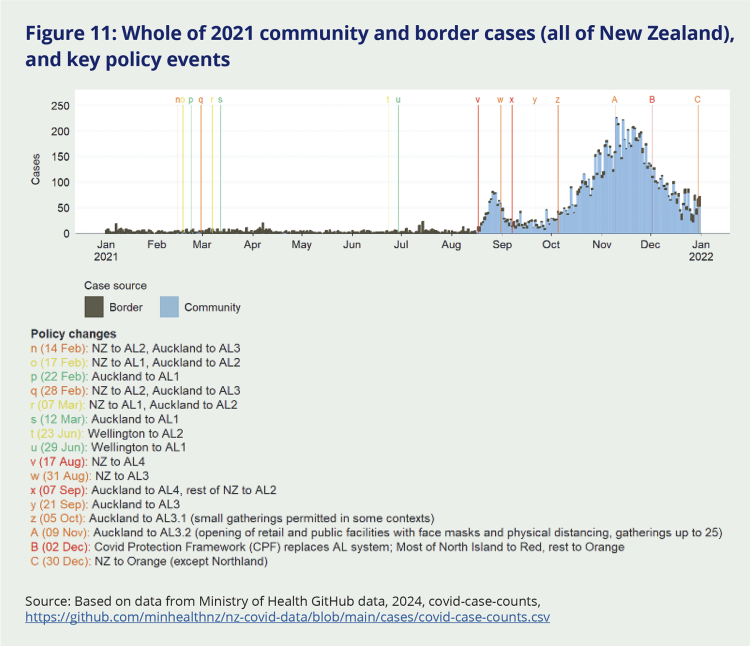Select the 'C' marker label above the chart
The width and height of the screenshot is (750, 646).
pos(697,99)
